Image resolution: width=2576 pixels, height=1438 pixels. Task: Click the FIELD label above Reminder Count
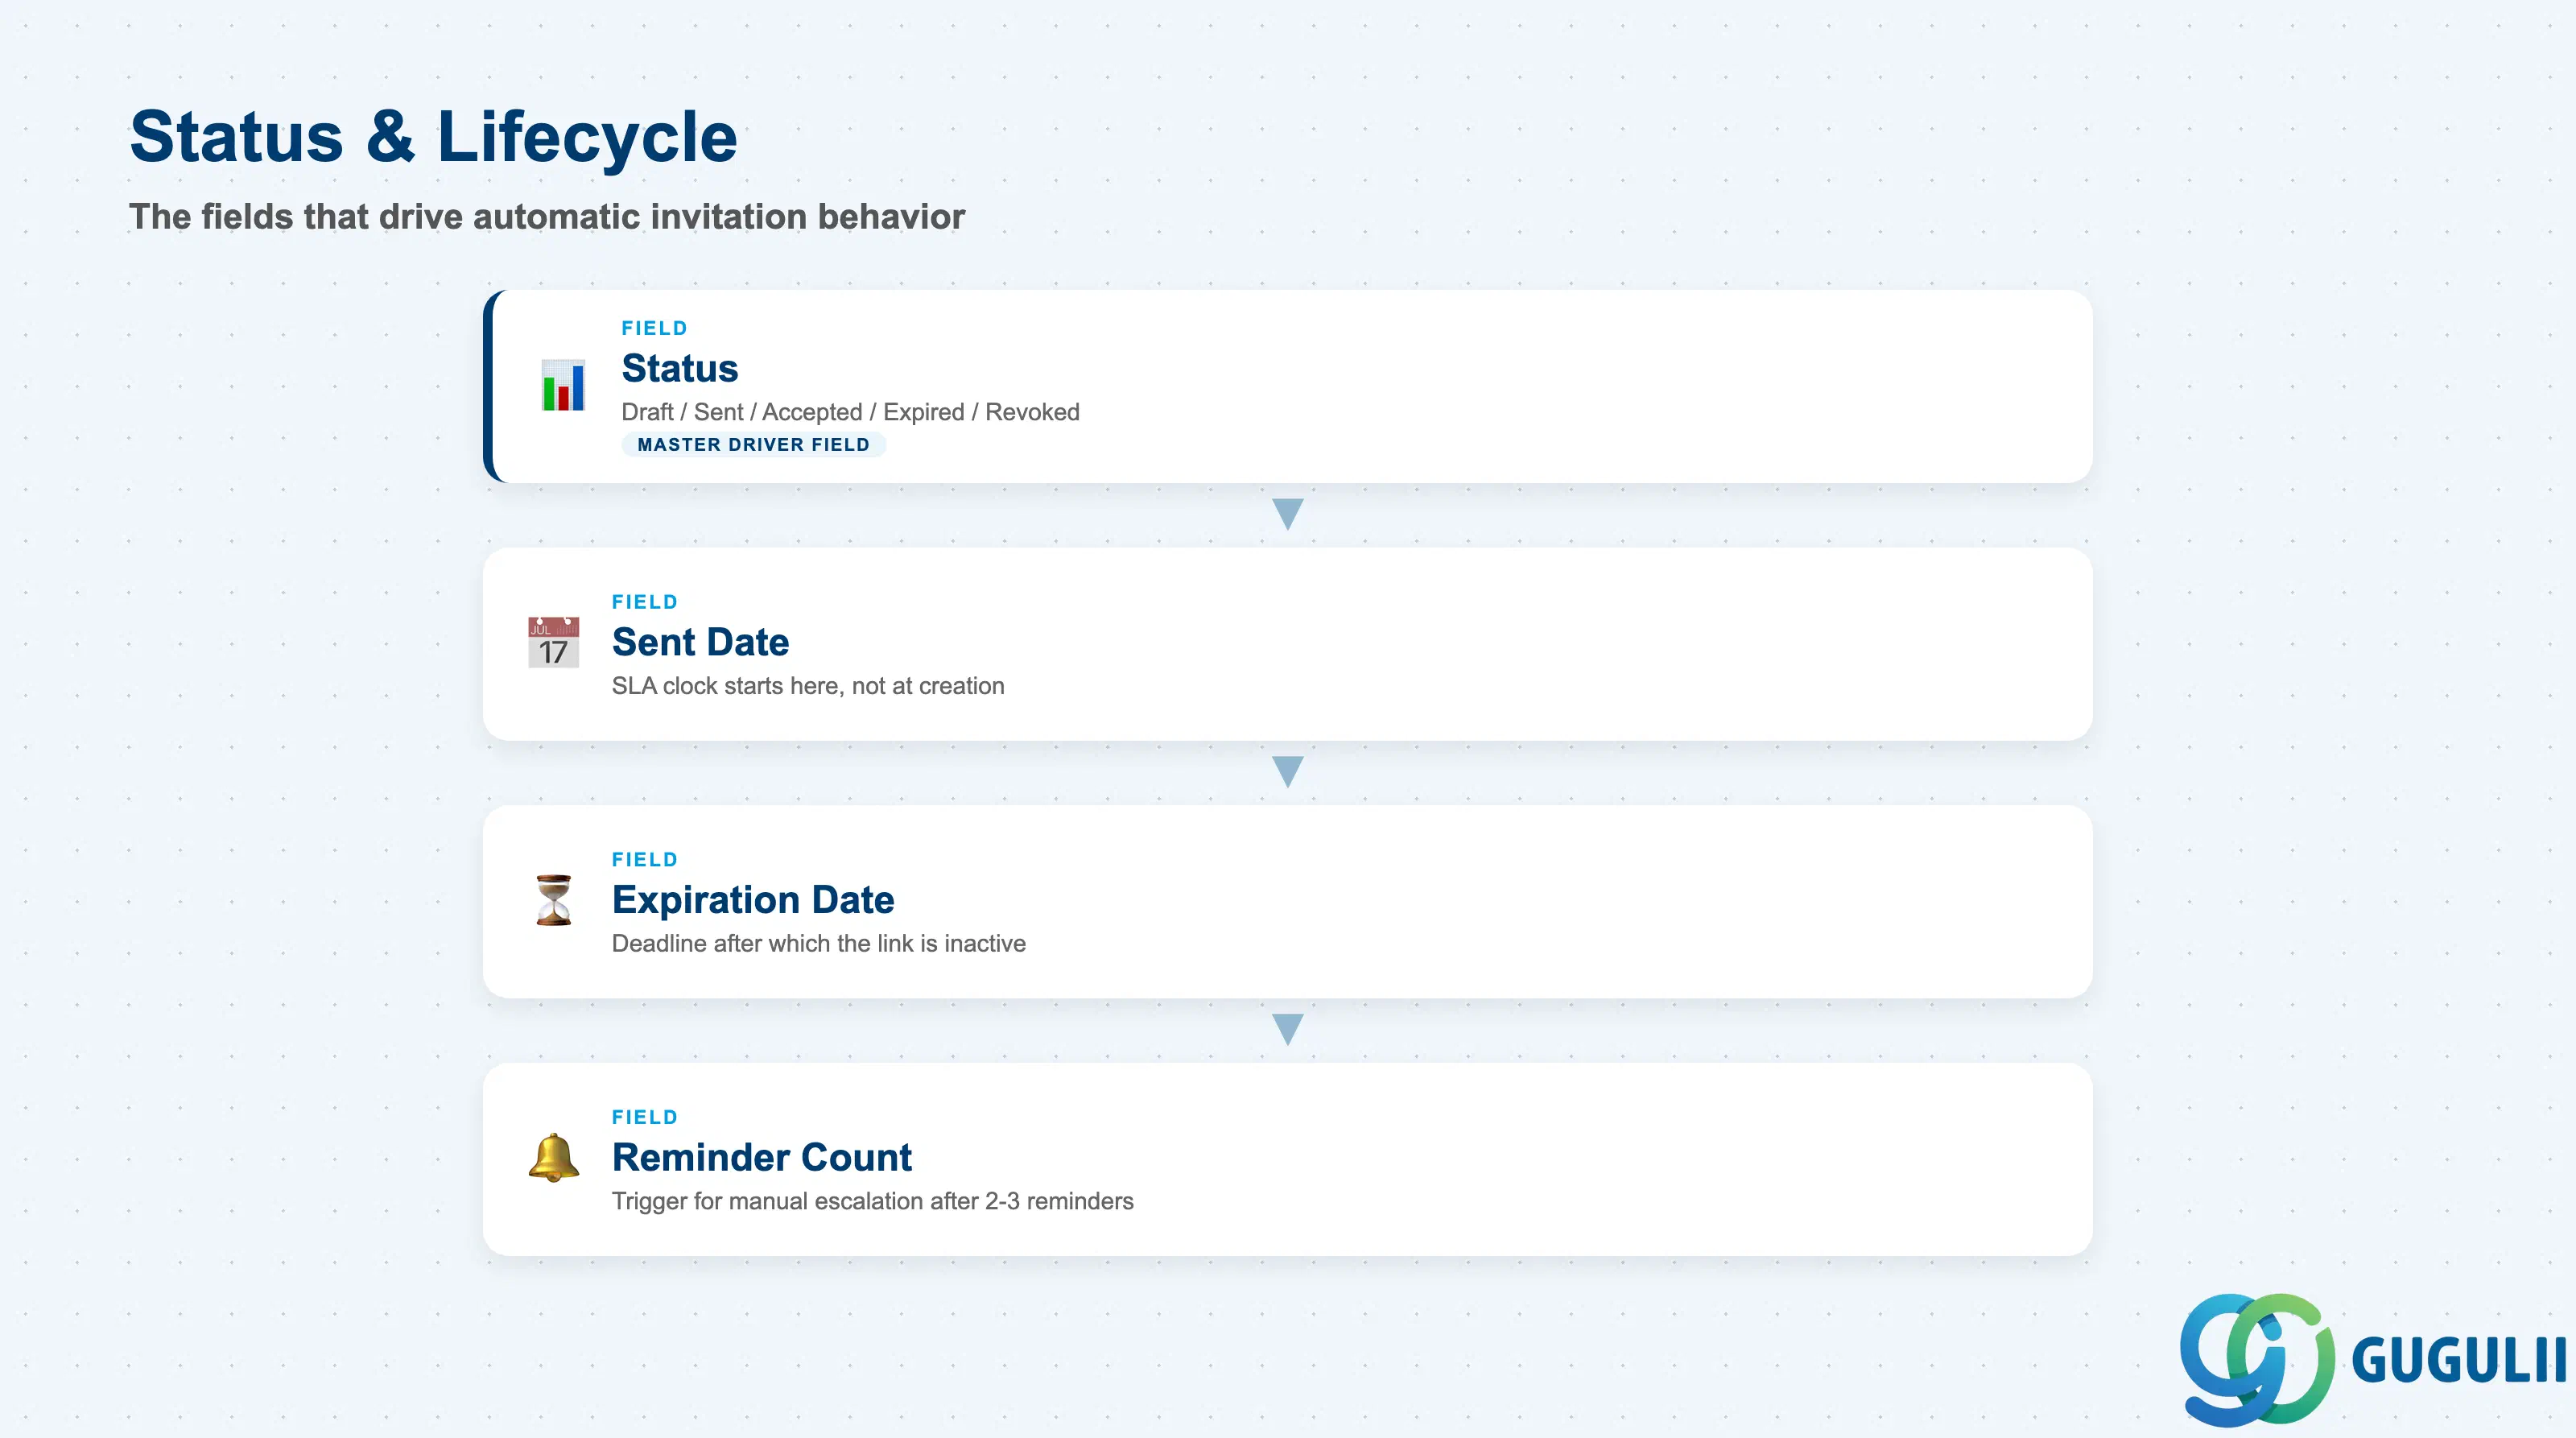point(645,1117)
